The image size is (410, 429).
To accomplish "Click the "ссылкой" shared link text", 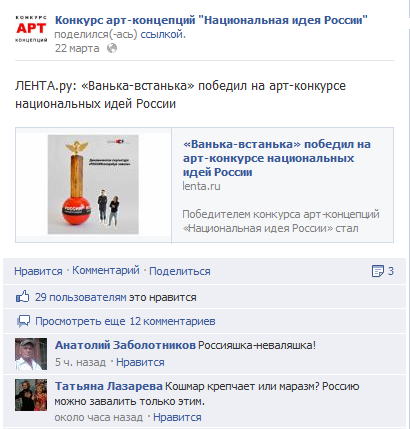I will point(162,34).
